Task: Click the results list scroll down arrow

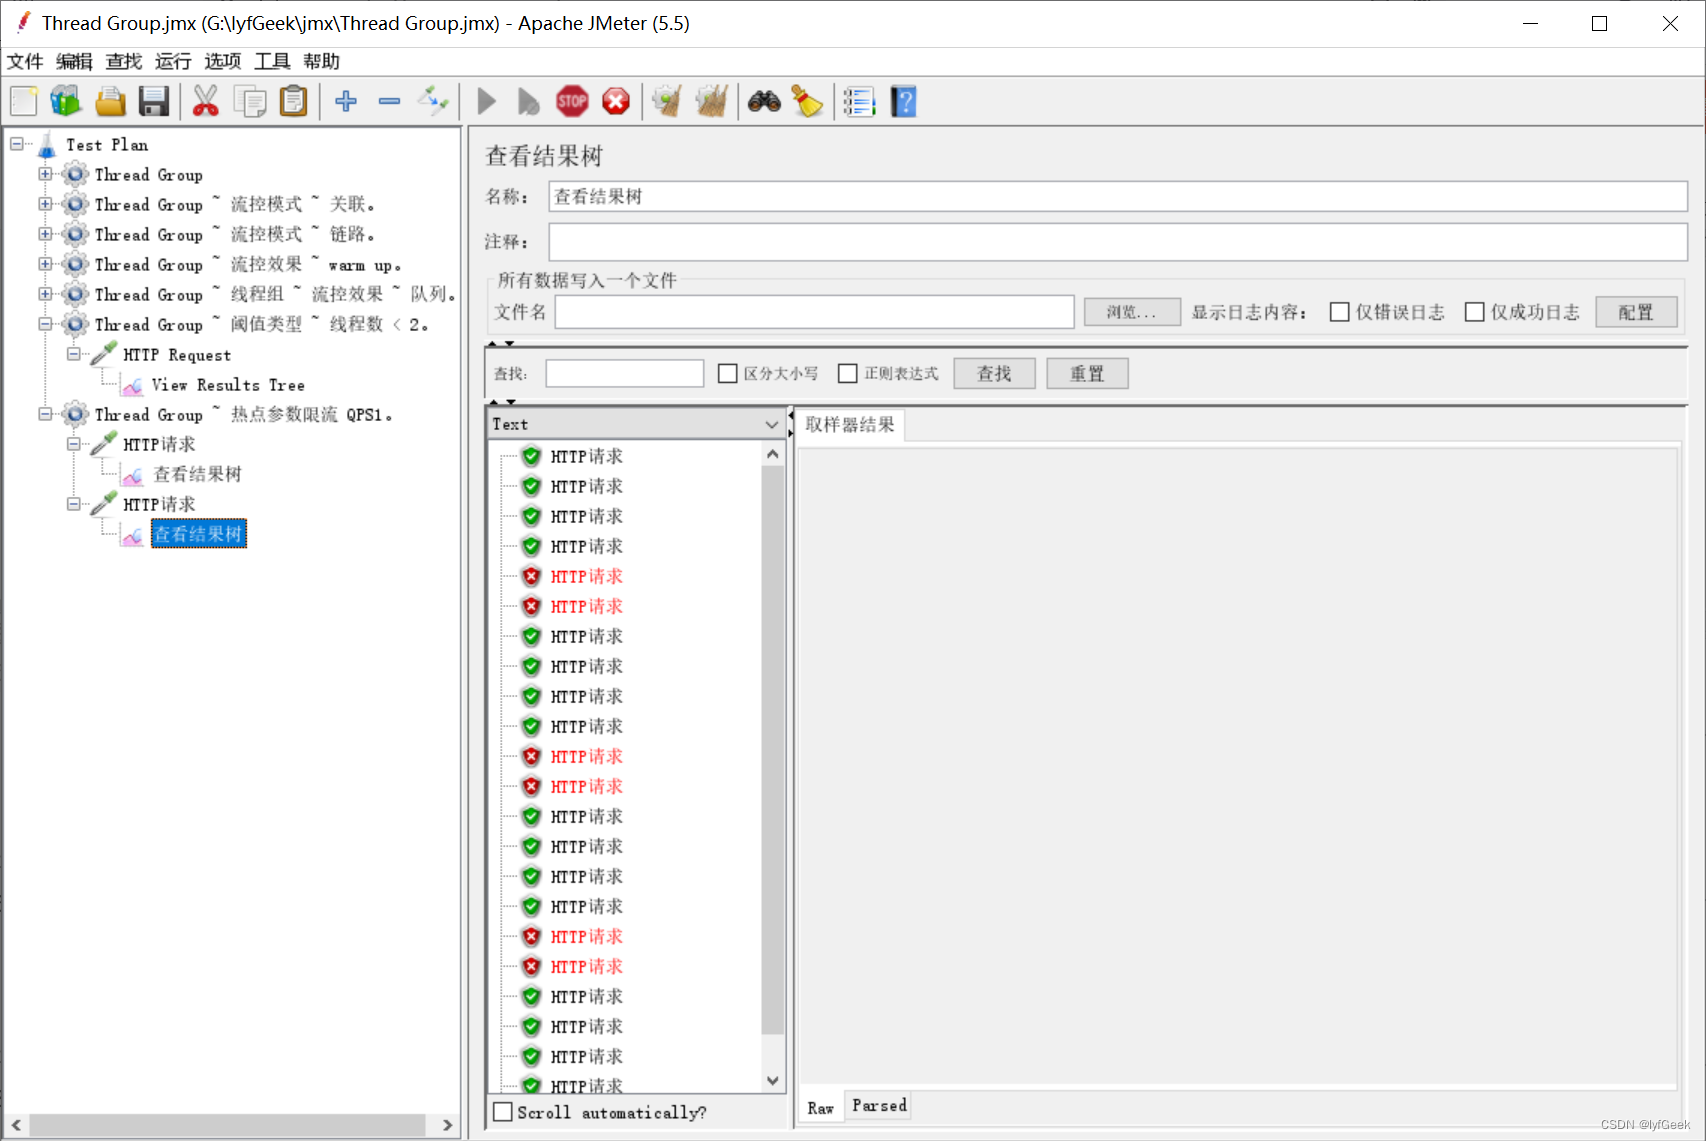Action: tap(772, 1080)
